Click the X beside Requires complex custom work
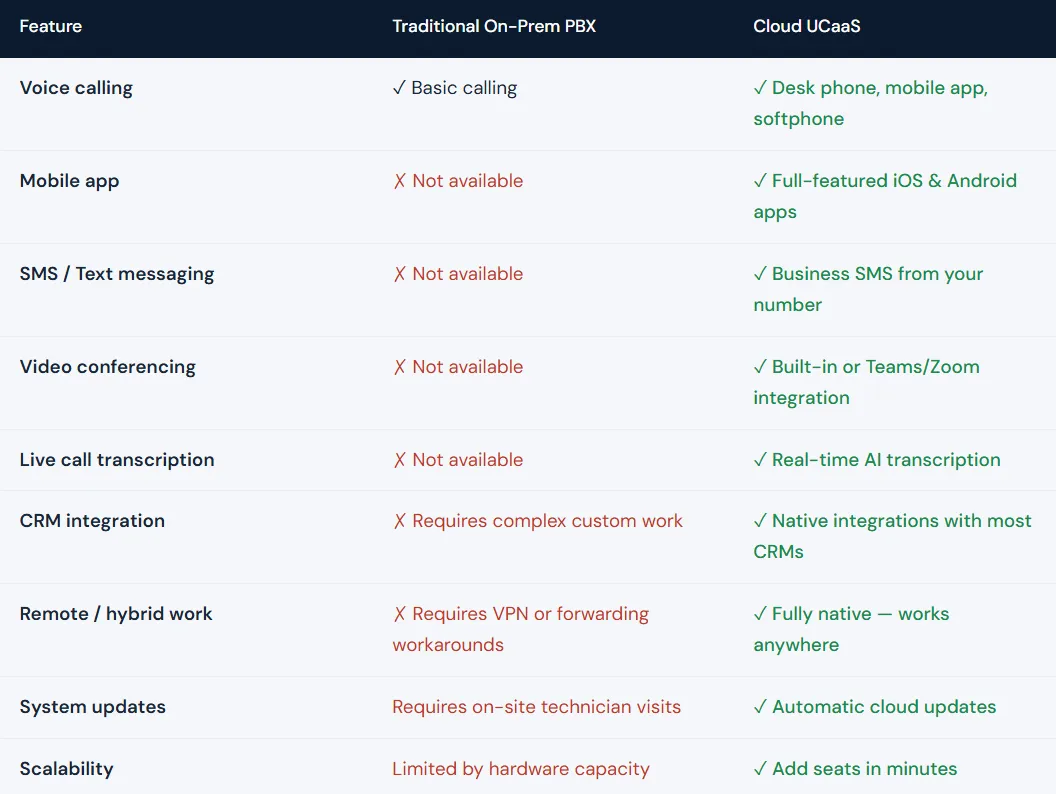 tap(399, 520)
